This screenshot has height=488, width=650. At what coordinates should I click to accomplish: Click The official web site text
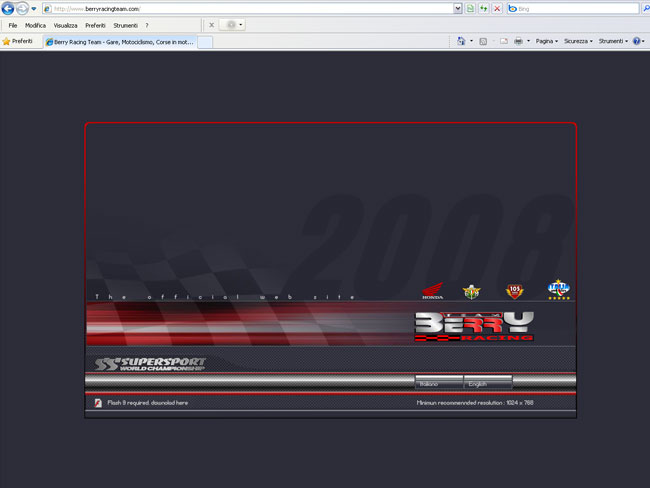point(225,297)
